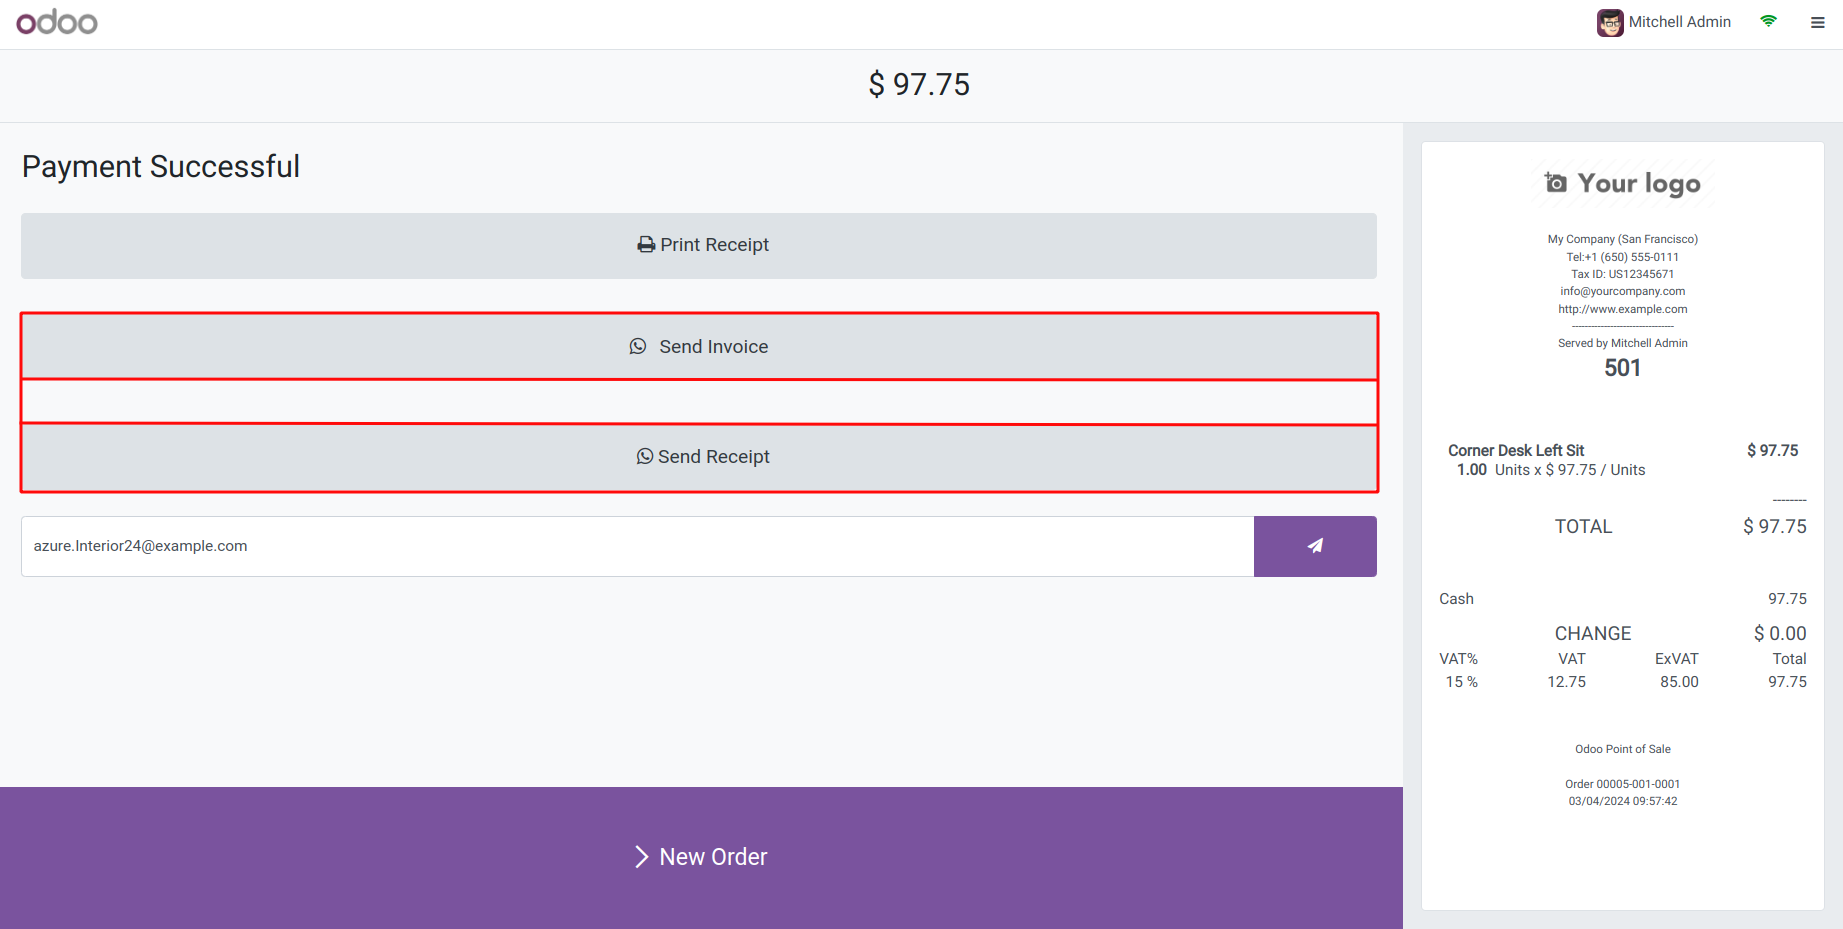This screenshot has height=929, width=1843.
Task: Click the Odoo logo
Action: (57, 22)
